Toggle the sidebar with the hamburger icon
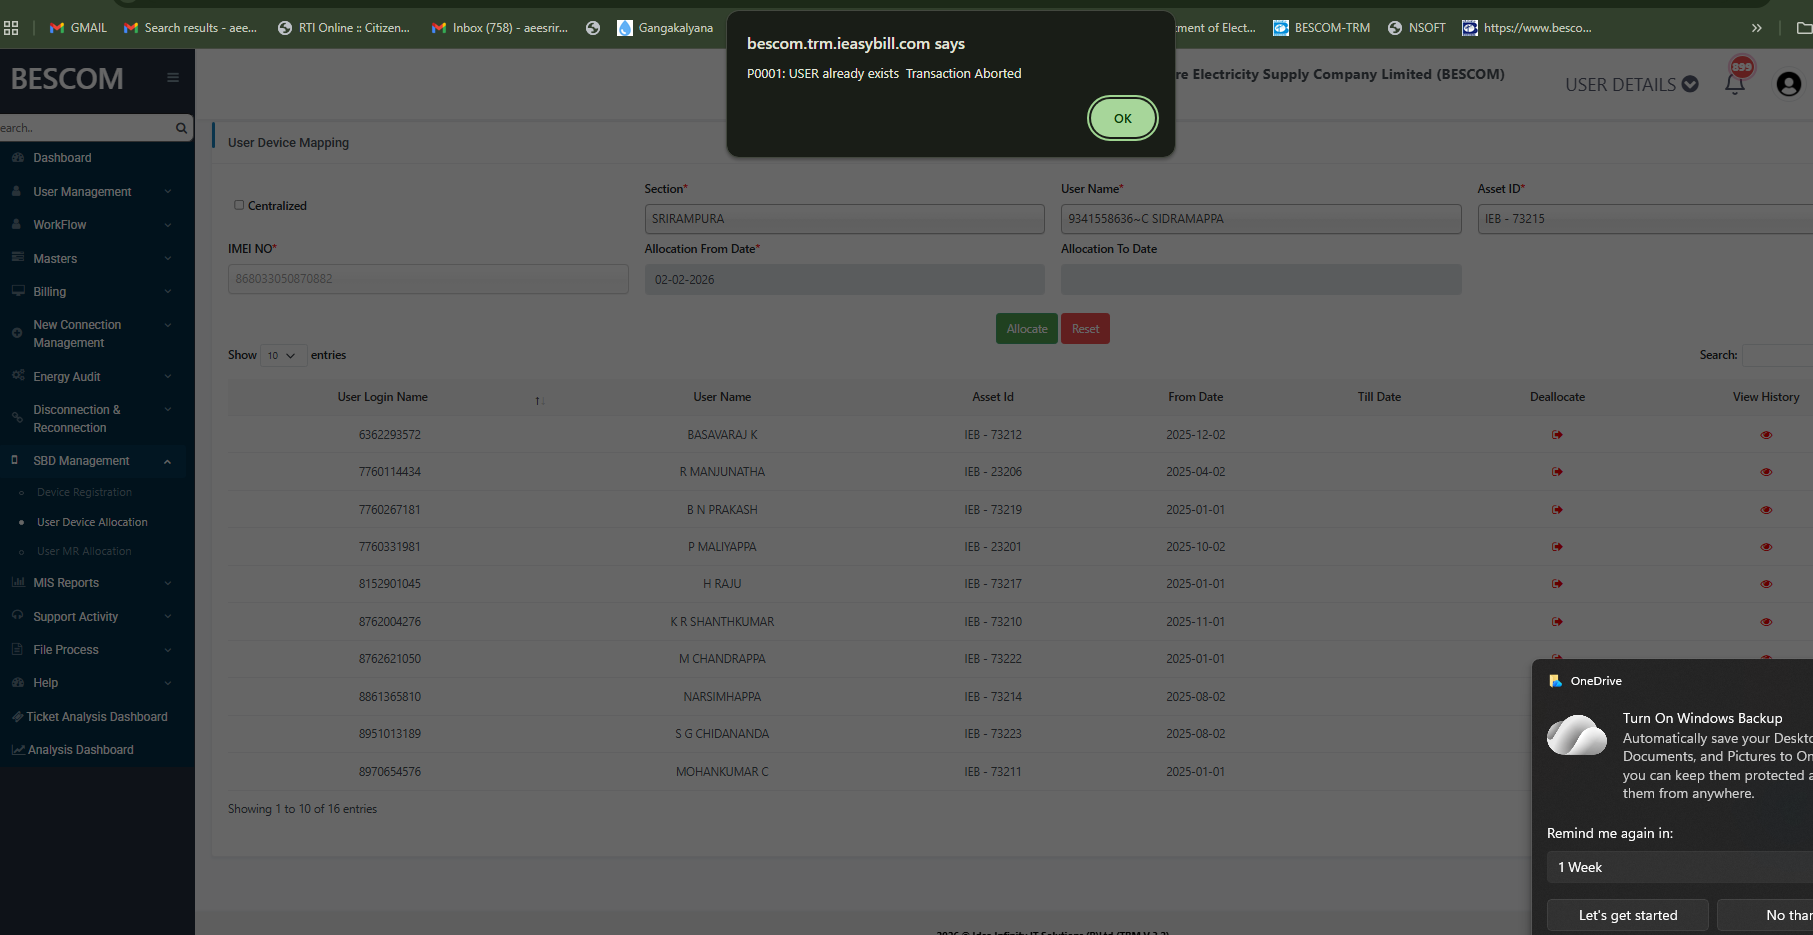The image size is (1813, 935). [173, 78]
